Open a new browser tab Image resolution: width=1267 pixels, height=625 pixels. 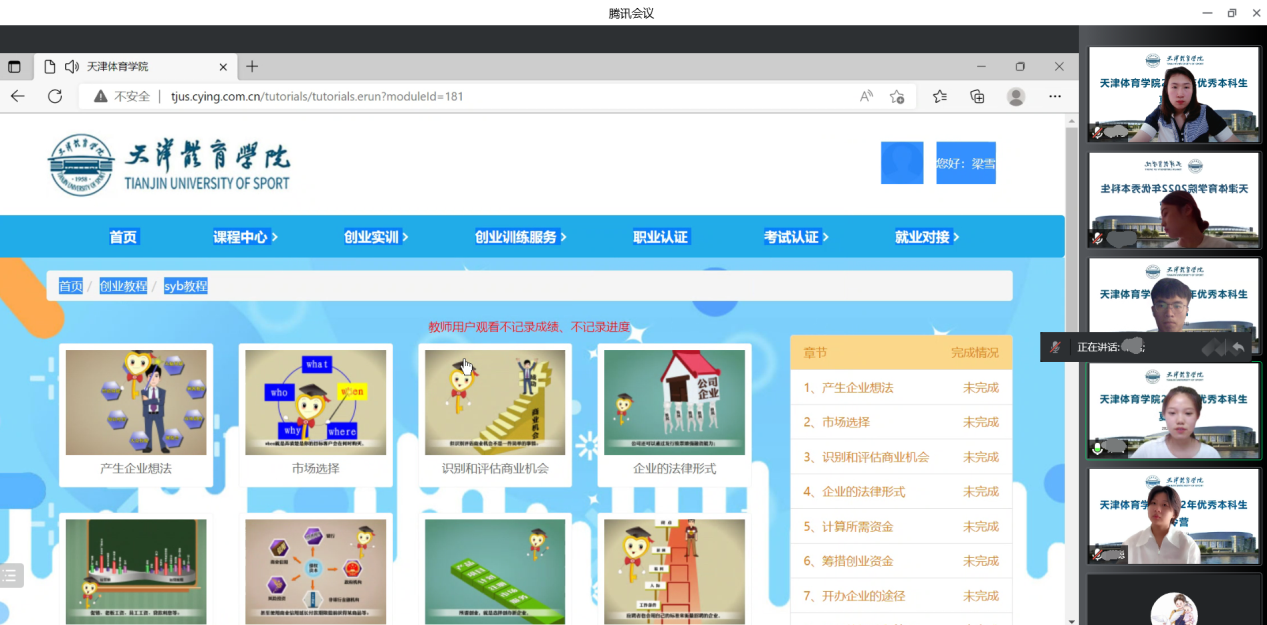(x=252, y=67)
